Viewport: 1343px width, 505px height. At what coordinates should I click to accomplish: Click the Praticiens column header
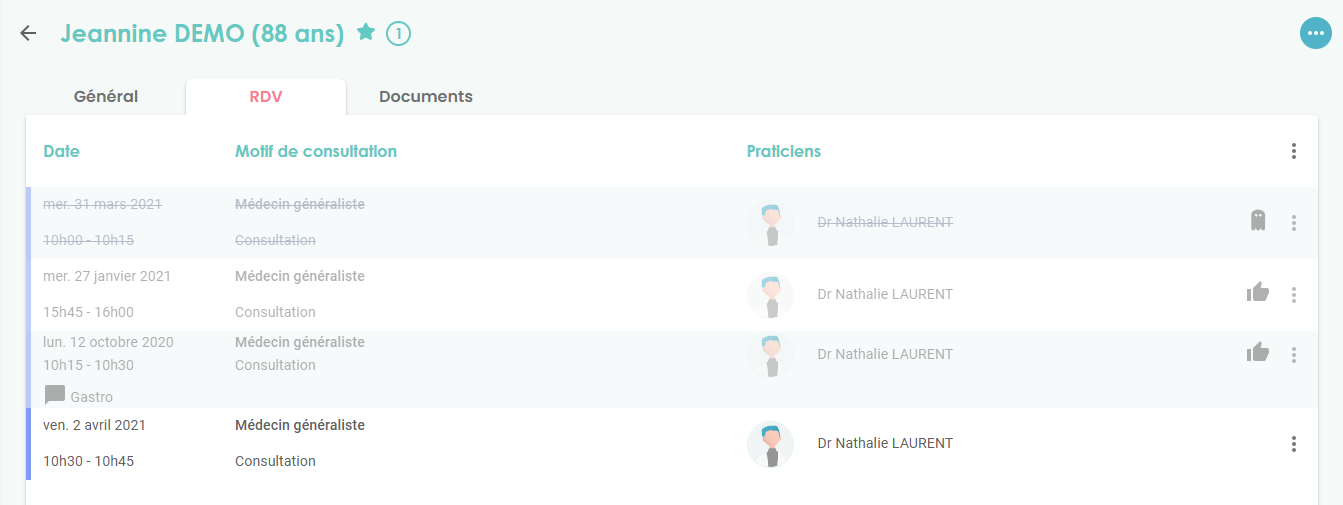tap(784, 152)
